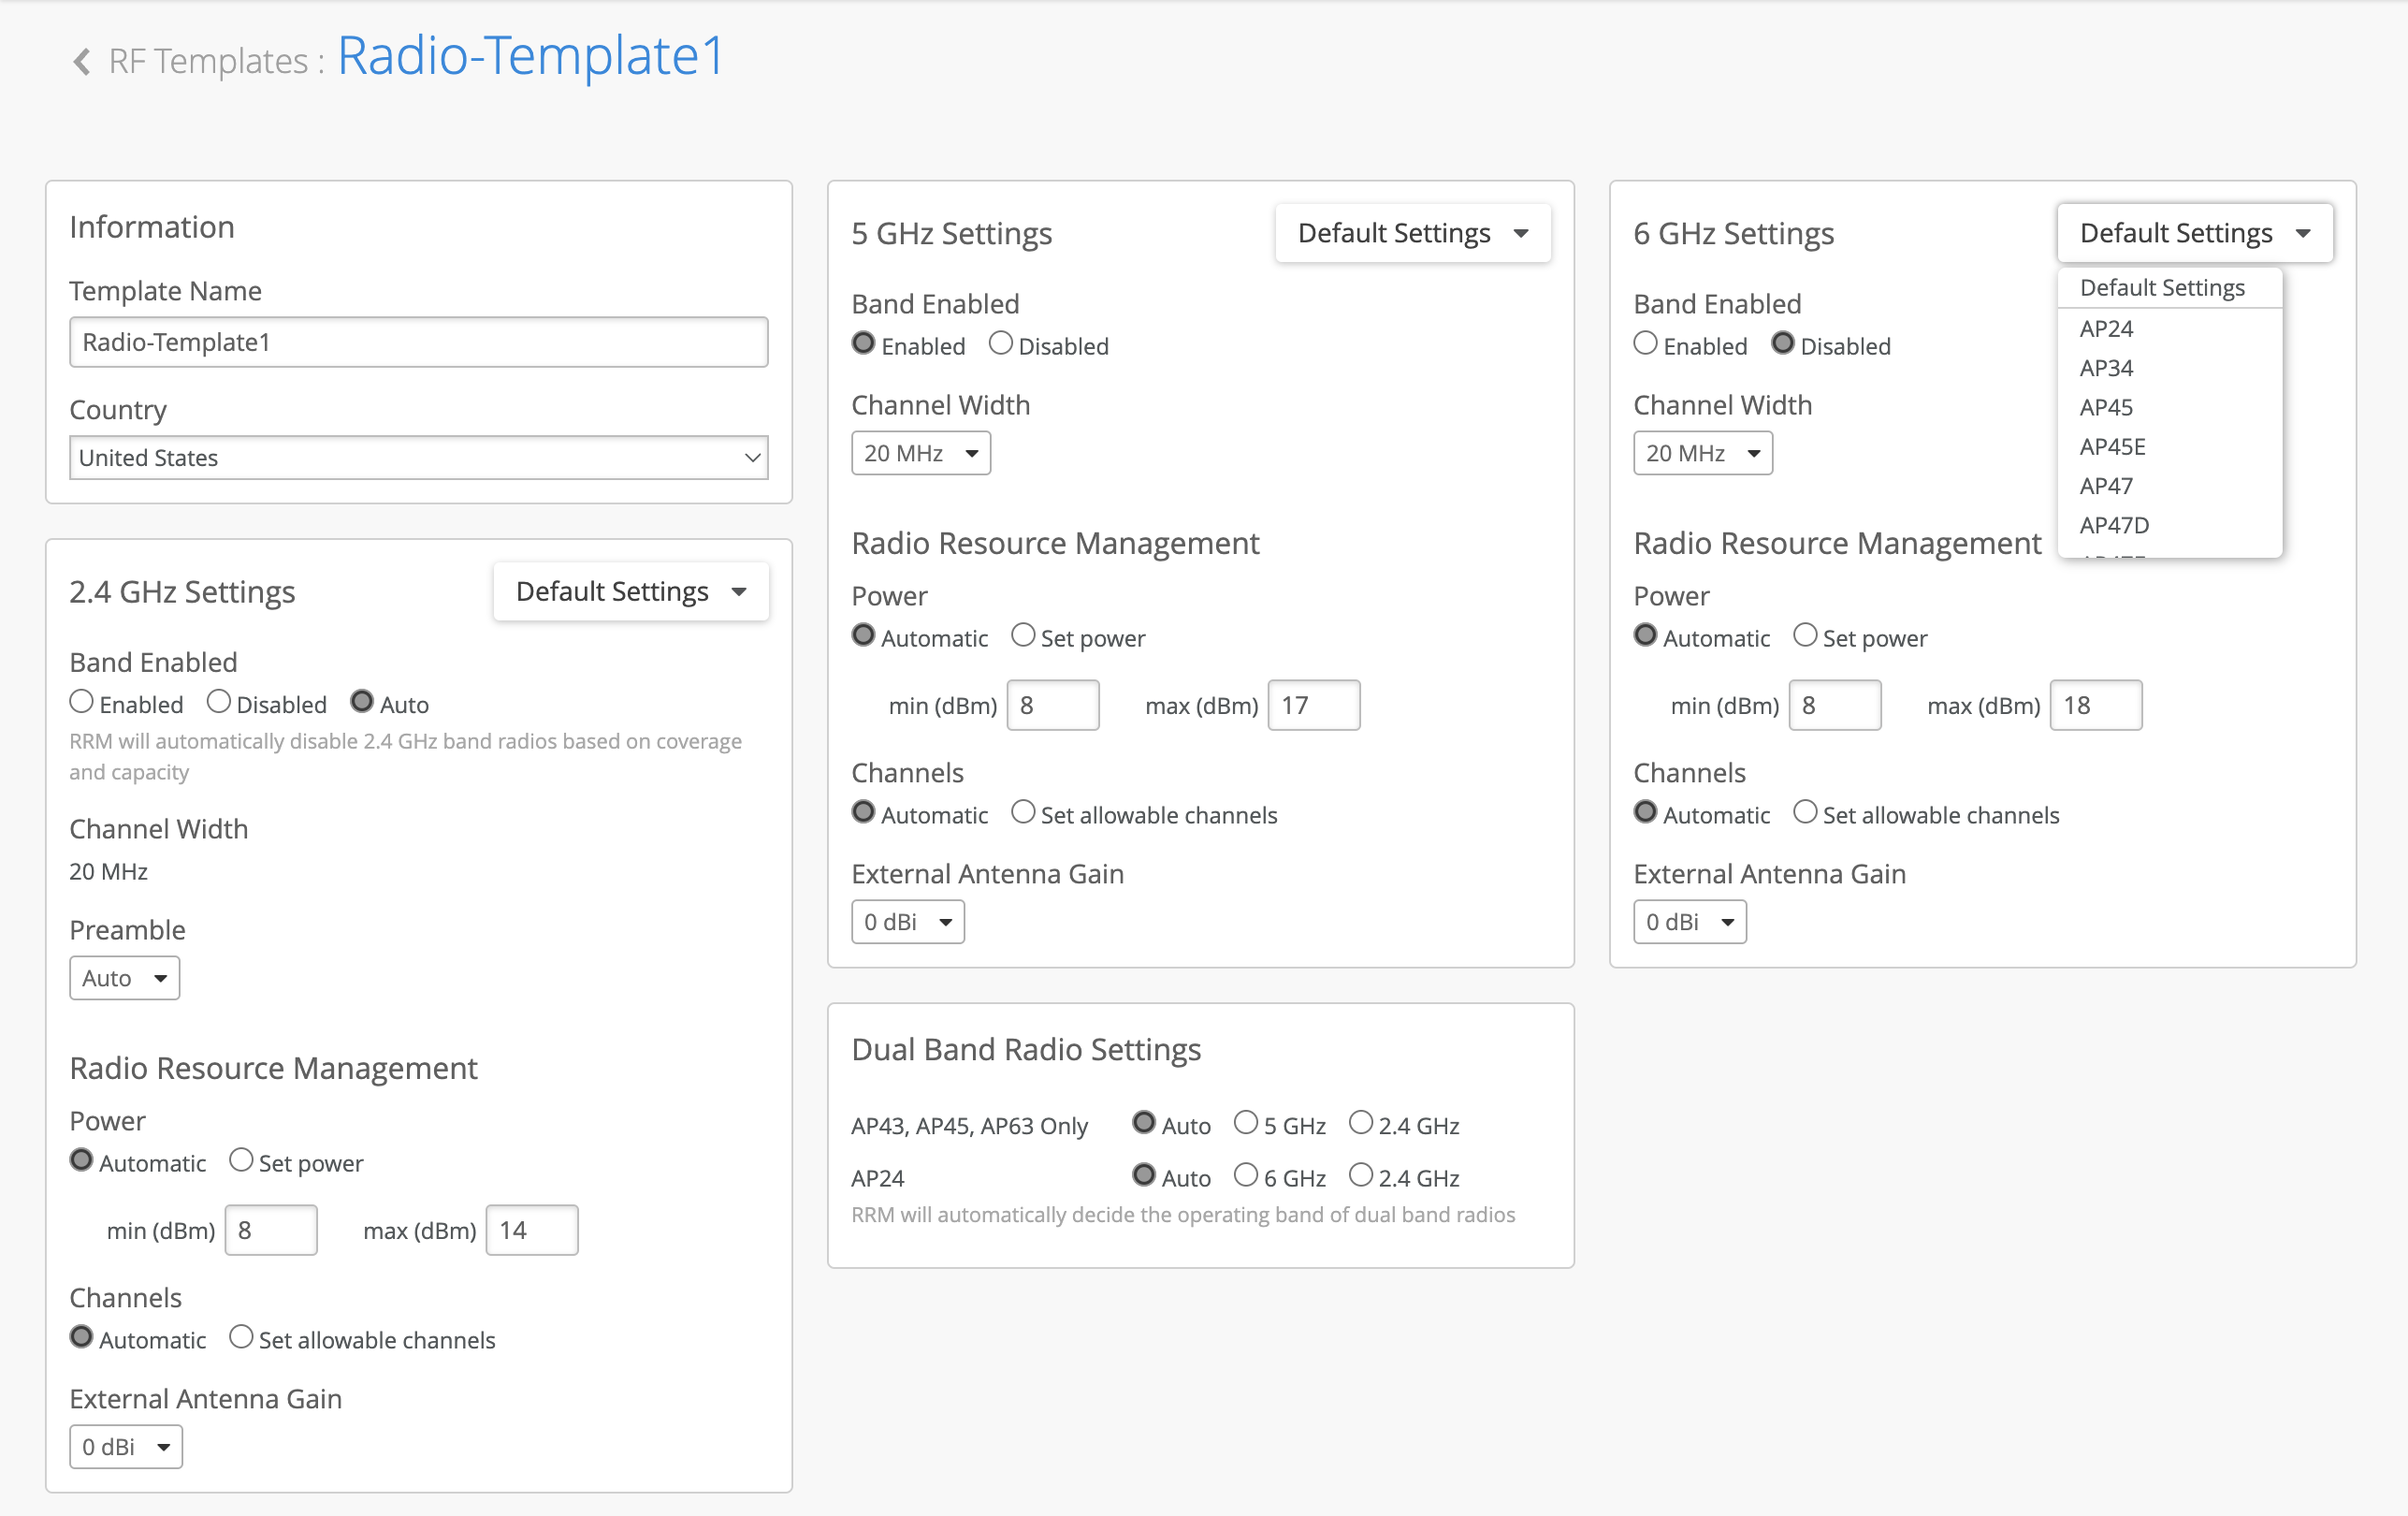Open 5 GHz Default Settings dropdown
The image size is (2408, 1516).
point(1412,234)
